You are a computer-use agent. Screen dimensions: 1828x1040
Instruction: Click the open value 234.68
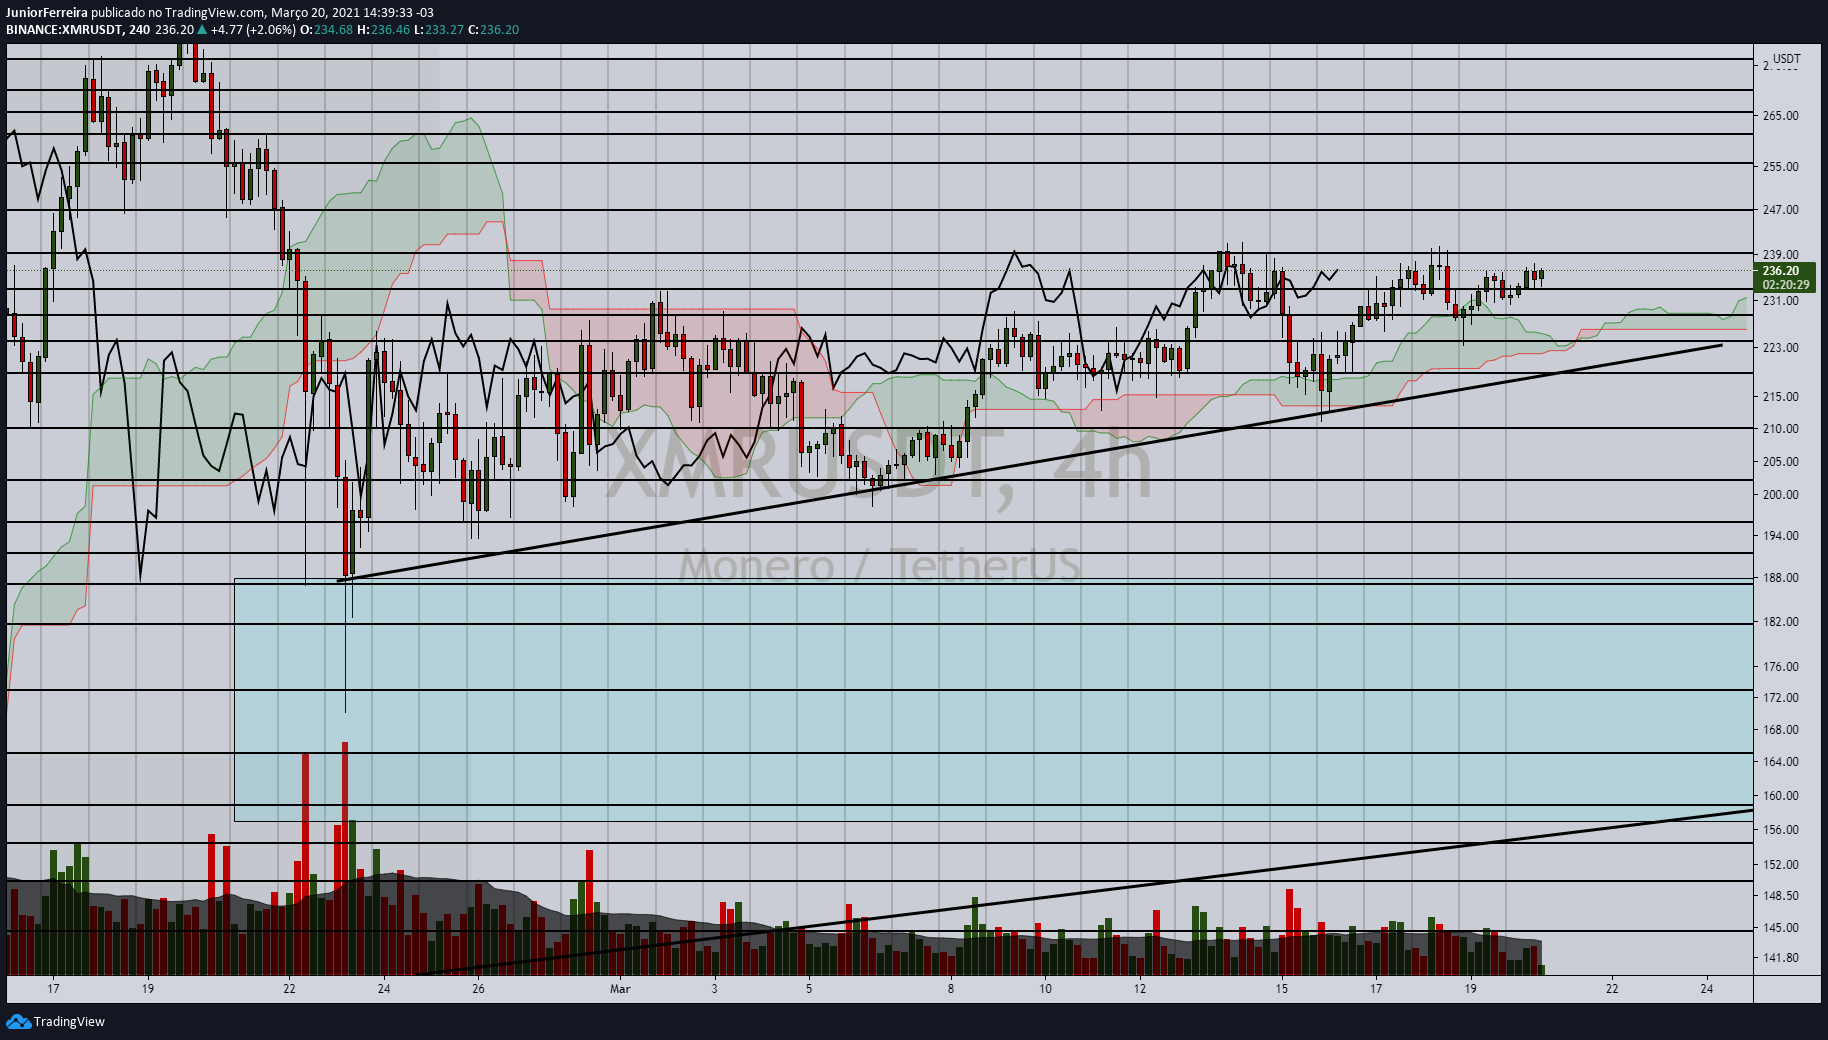coord(334,29)
